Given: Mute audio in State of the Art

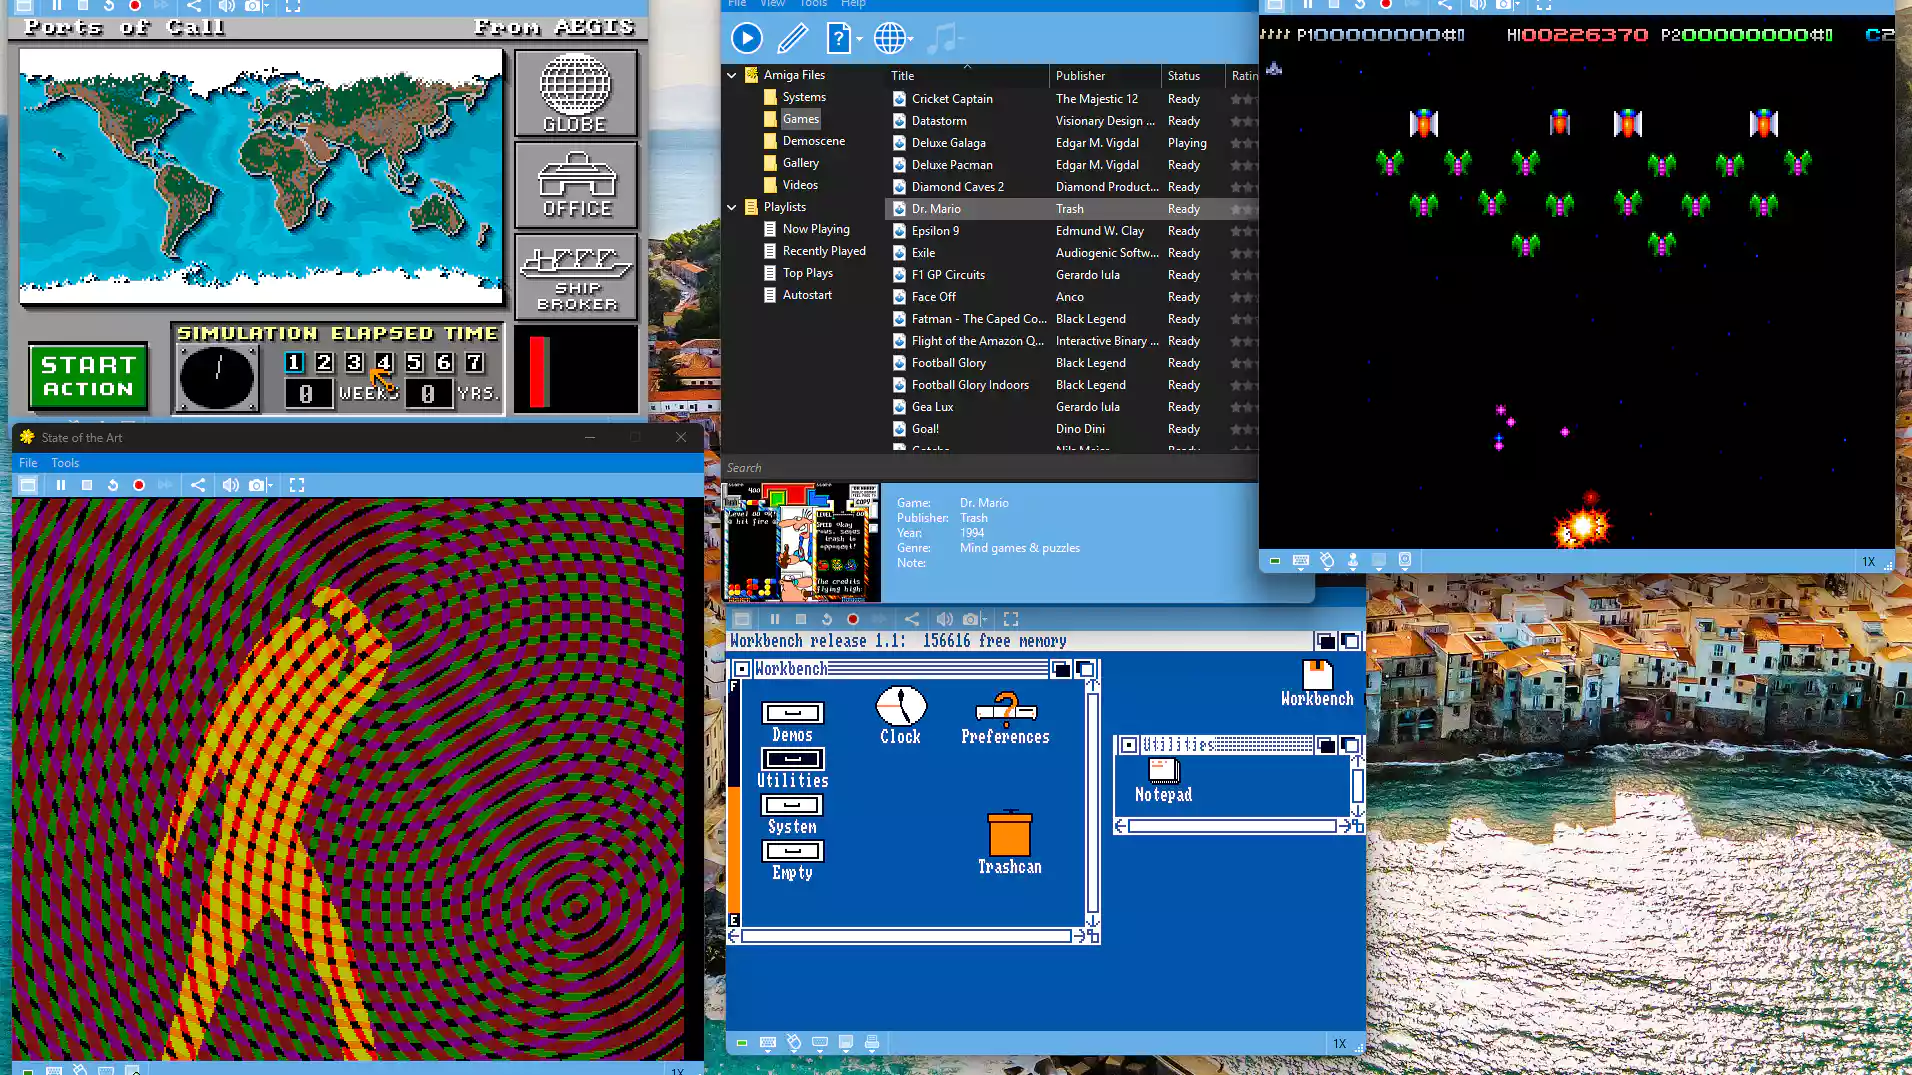Looking at the screenshot, I should pyautogui.click(x=230, y=485).
